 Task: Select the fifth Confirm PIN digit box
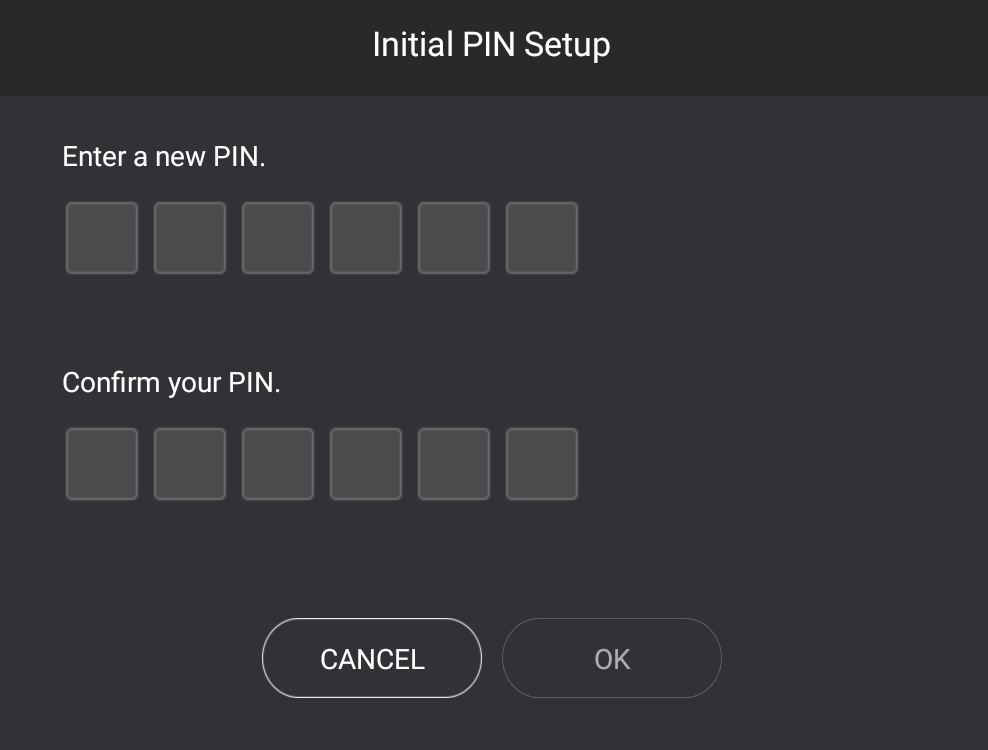[x=454, y=464]
